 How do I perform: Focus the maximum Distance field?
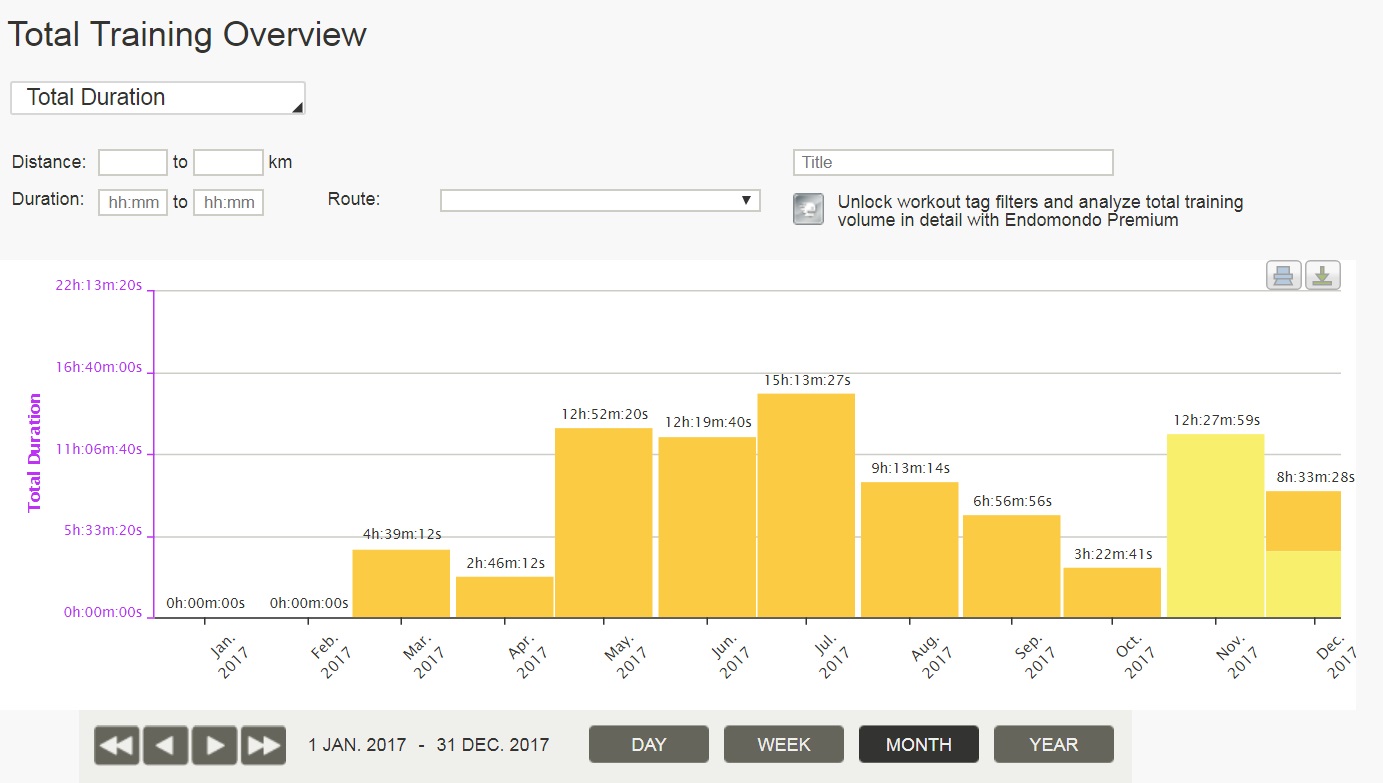[228, 162]
